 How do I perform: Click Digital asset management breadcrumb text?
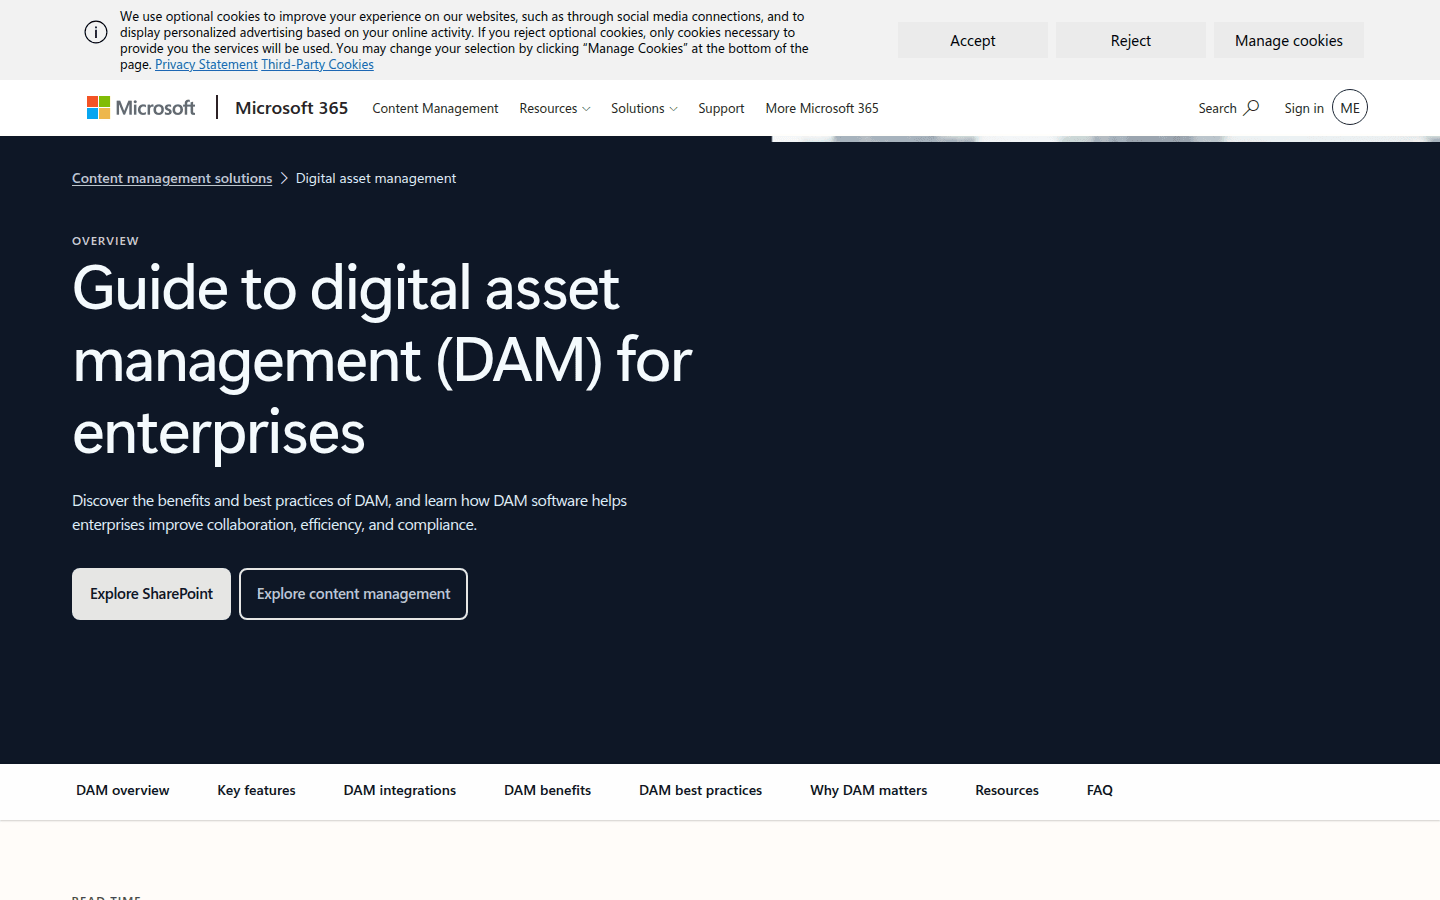click(x=376, y=178)
